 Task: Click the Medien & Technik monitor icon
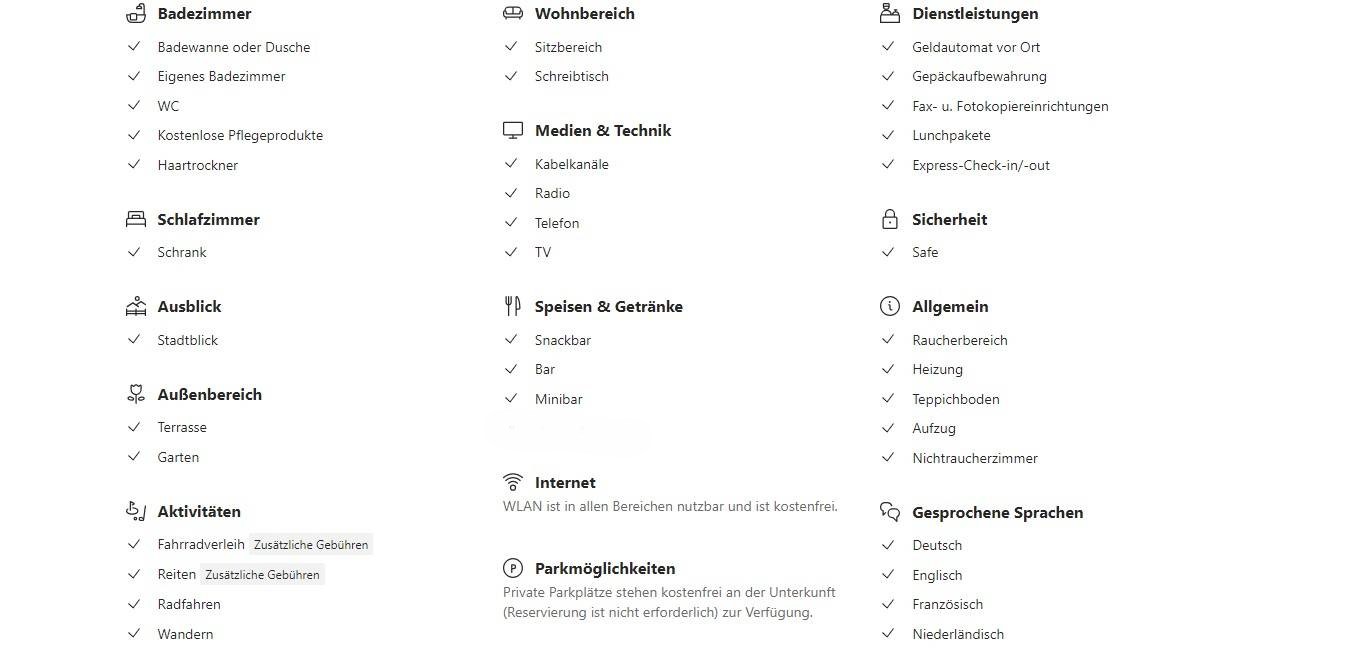513,130
